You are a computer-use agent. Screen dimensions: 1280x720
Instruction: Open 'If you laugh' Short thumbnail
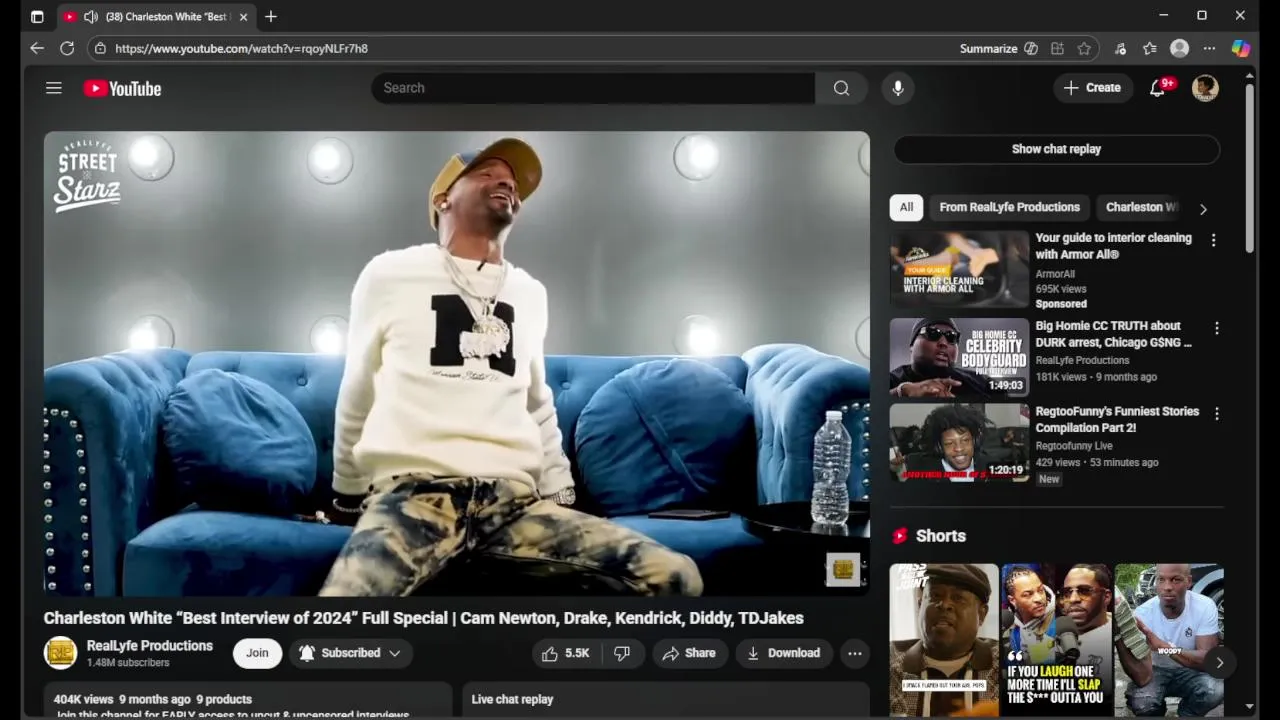tap(1056, 640)
